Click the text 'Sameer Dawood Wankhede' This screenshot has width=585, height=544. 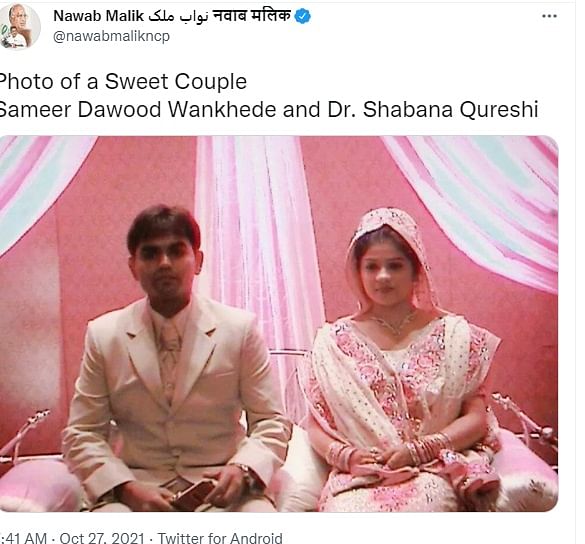pyautogui.click(x=139, y=110)
